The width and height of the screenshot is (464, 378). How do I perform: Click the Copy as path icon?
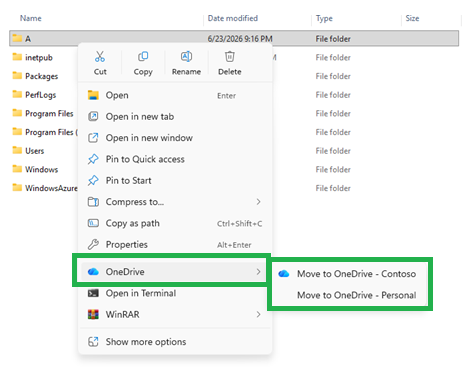tap(93, 223)
